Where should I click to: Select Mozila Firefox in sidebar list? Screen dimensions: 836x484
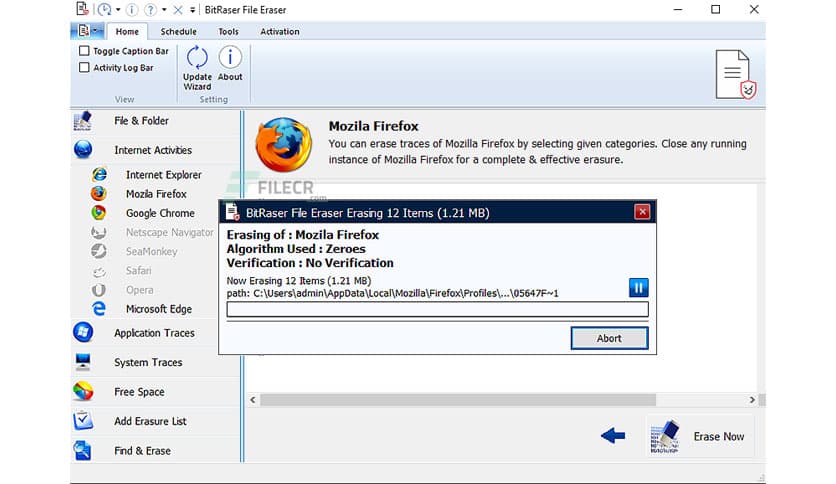156,194
